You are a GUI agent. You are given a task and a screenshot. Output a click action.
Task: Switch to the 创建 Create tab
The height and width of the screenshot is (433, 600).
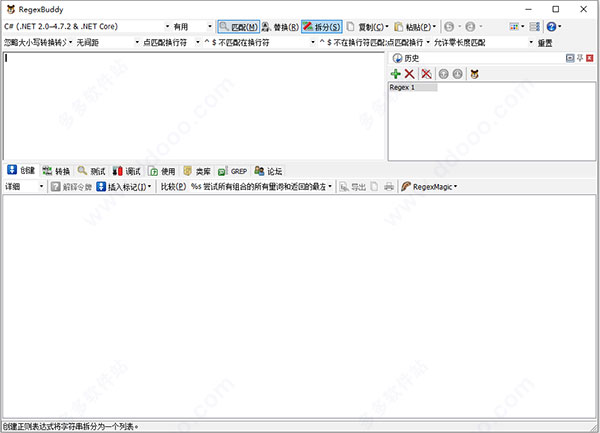tap(21, 171)
